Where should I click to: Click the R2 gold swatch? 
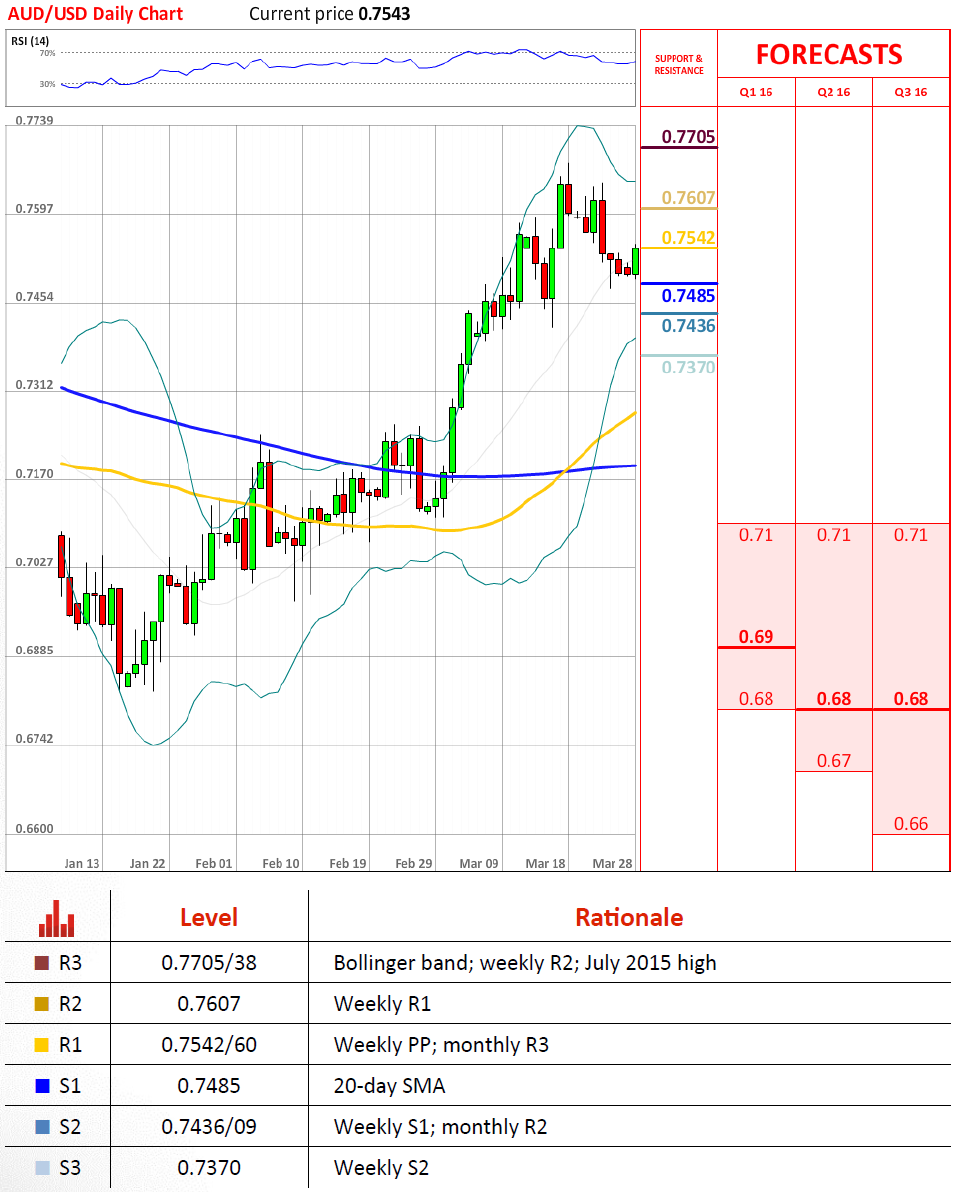pos(43,1003)
